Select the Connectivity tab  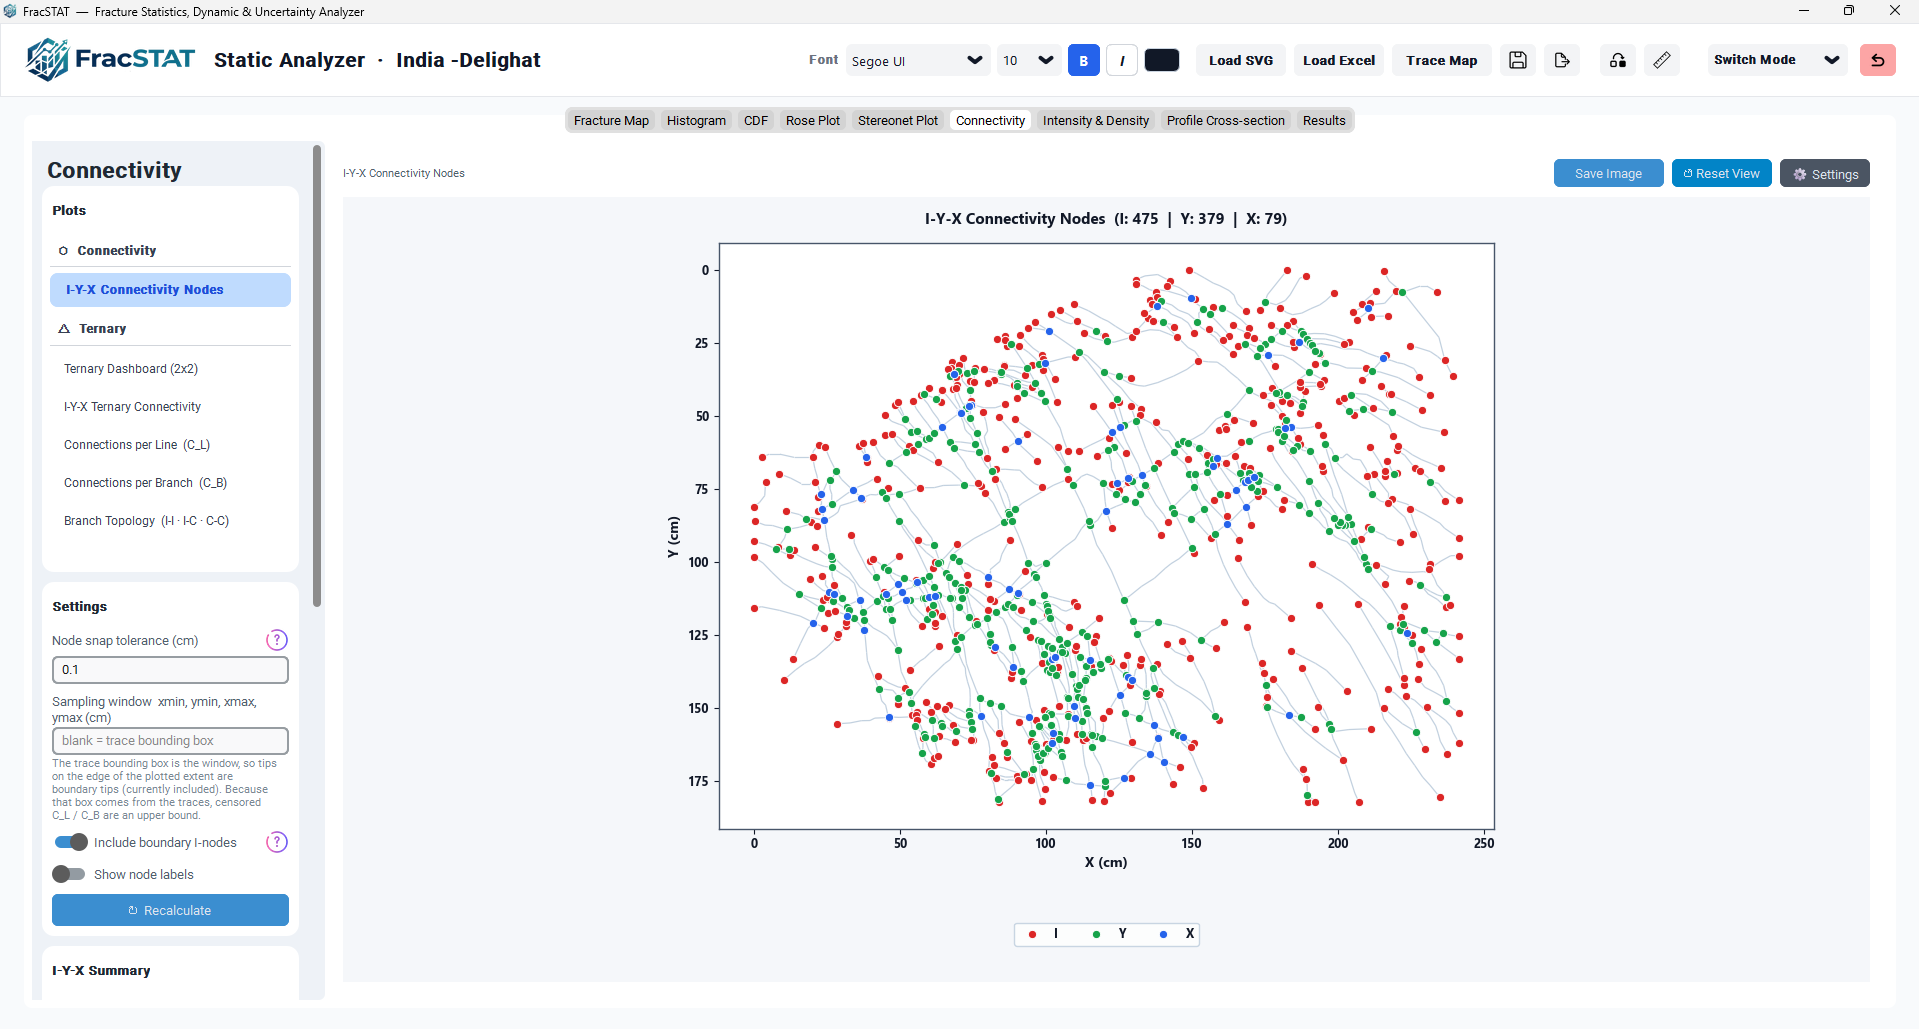coord(990,121)
